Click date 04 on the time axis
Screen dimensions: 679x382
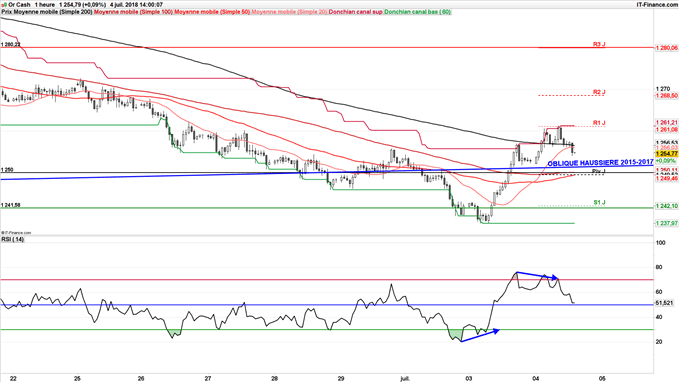tap(536, 378)
